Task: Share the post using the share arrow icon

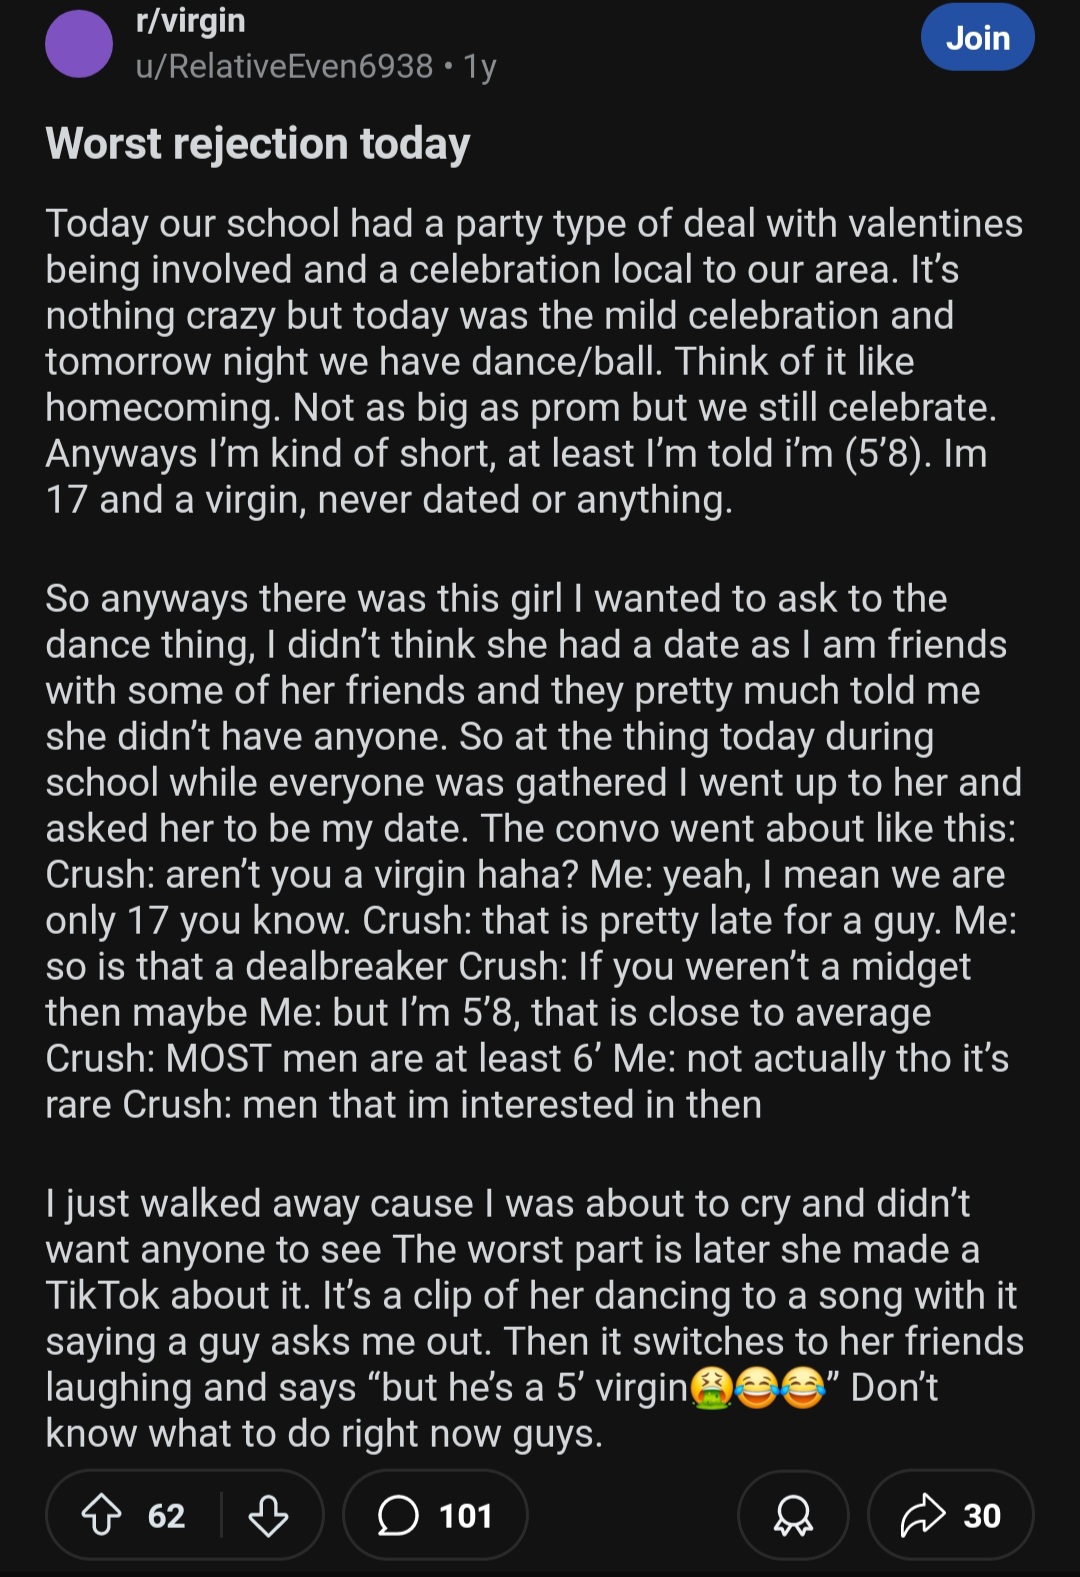Action: coord(922,1514)
